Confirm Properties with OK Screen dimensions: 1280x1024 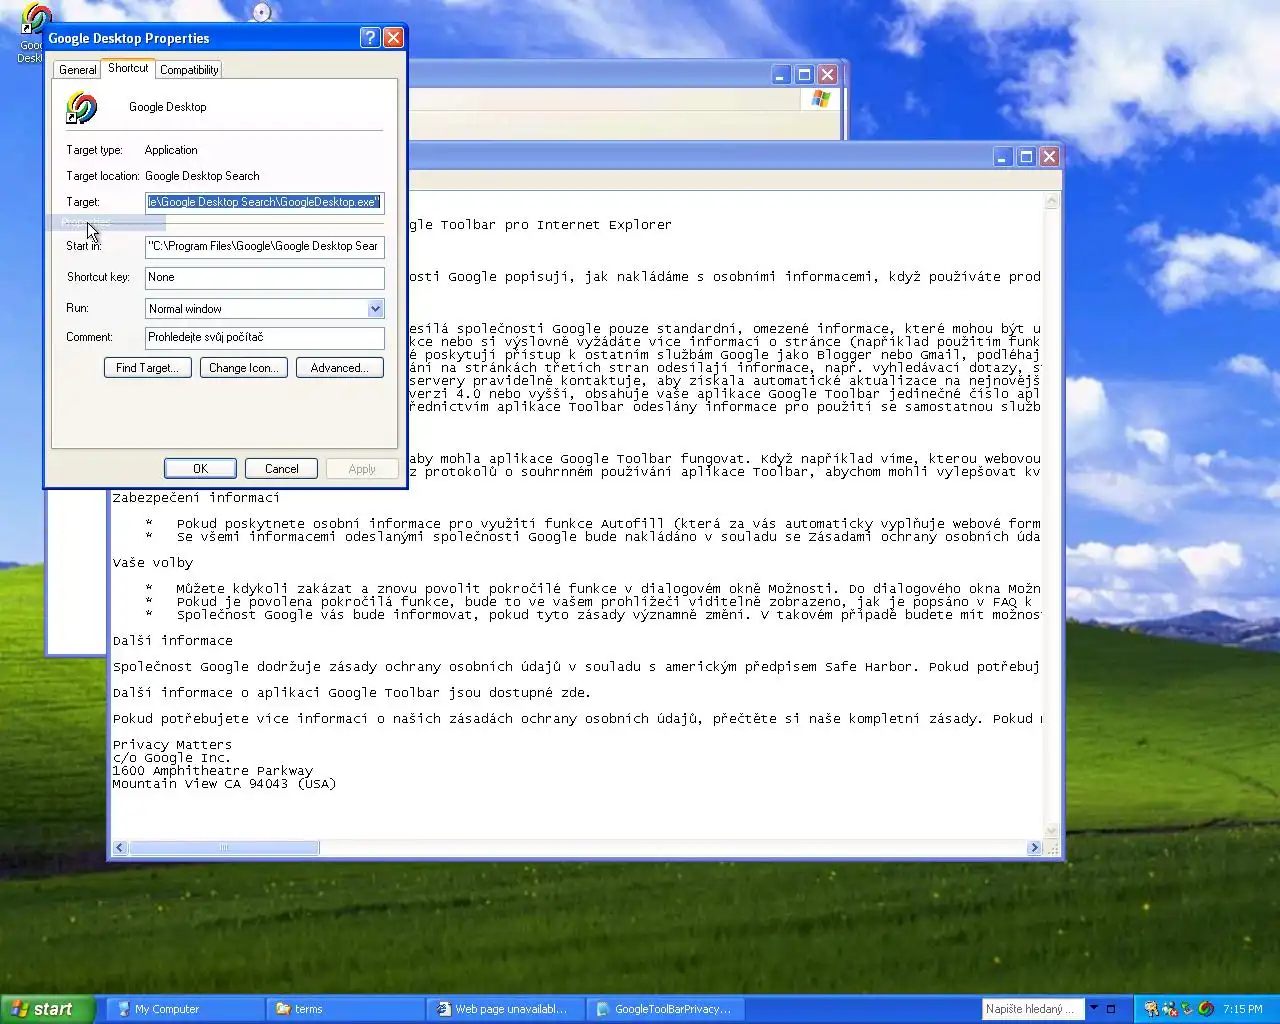[200, 469]
